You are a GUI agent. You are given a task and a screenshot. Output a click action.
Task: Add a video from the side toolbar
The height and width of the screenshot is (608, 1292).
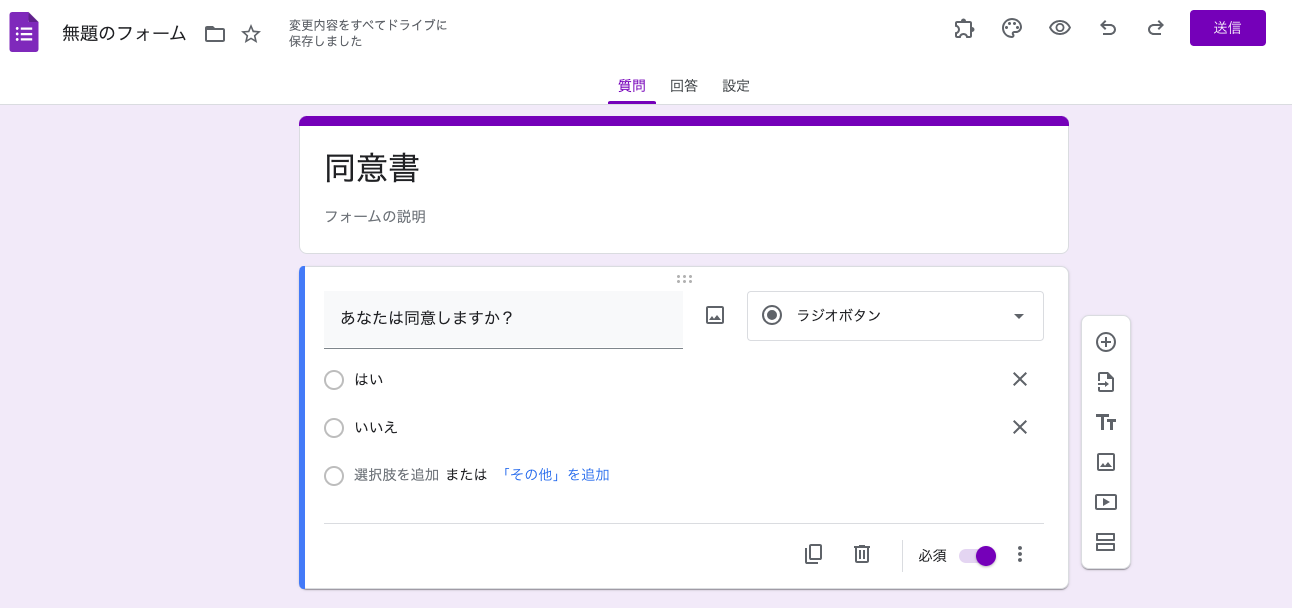tap(1106, 502)
